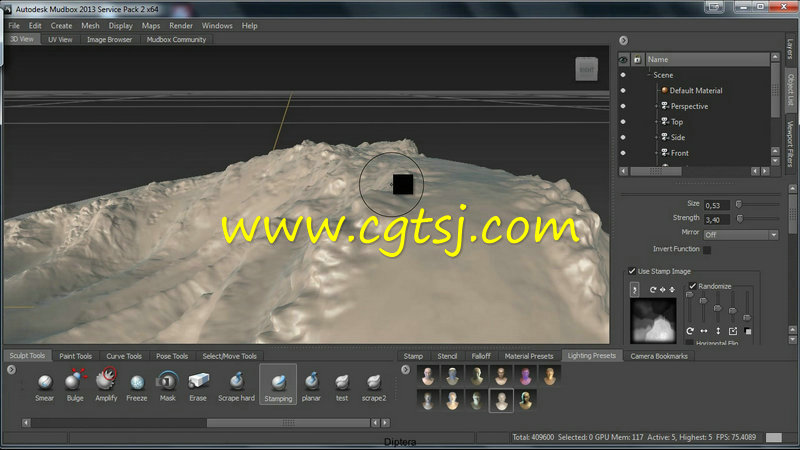Toggle visibility of Top camera

click(623, 121)
